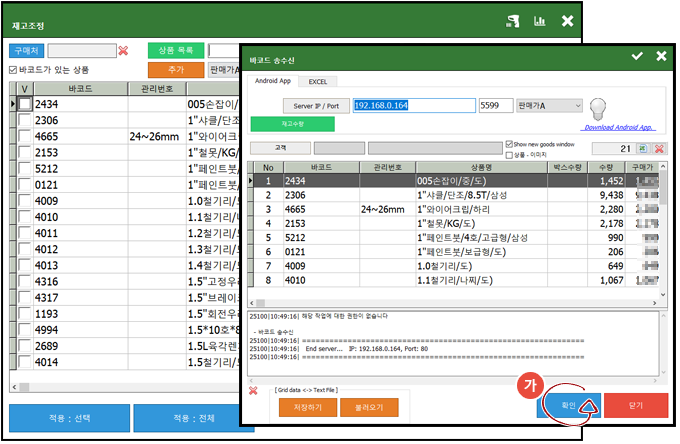Screen dimensions: 680x444
Task: Click the 상품명 column header in 바코드 송수신 grid
Action: pos(481,167)
